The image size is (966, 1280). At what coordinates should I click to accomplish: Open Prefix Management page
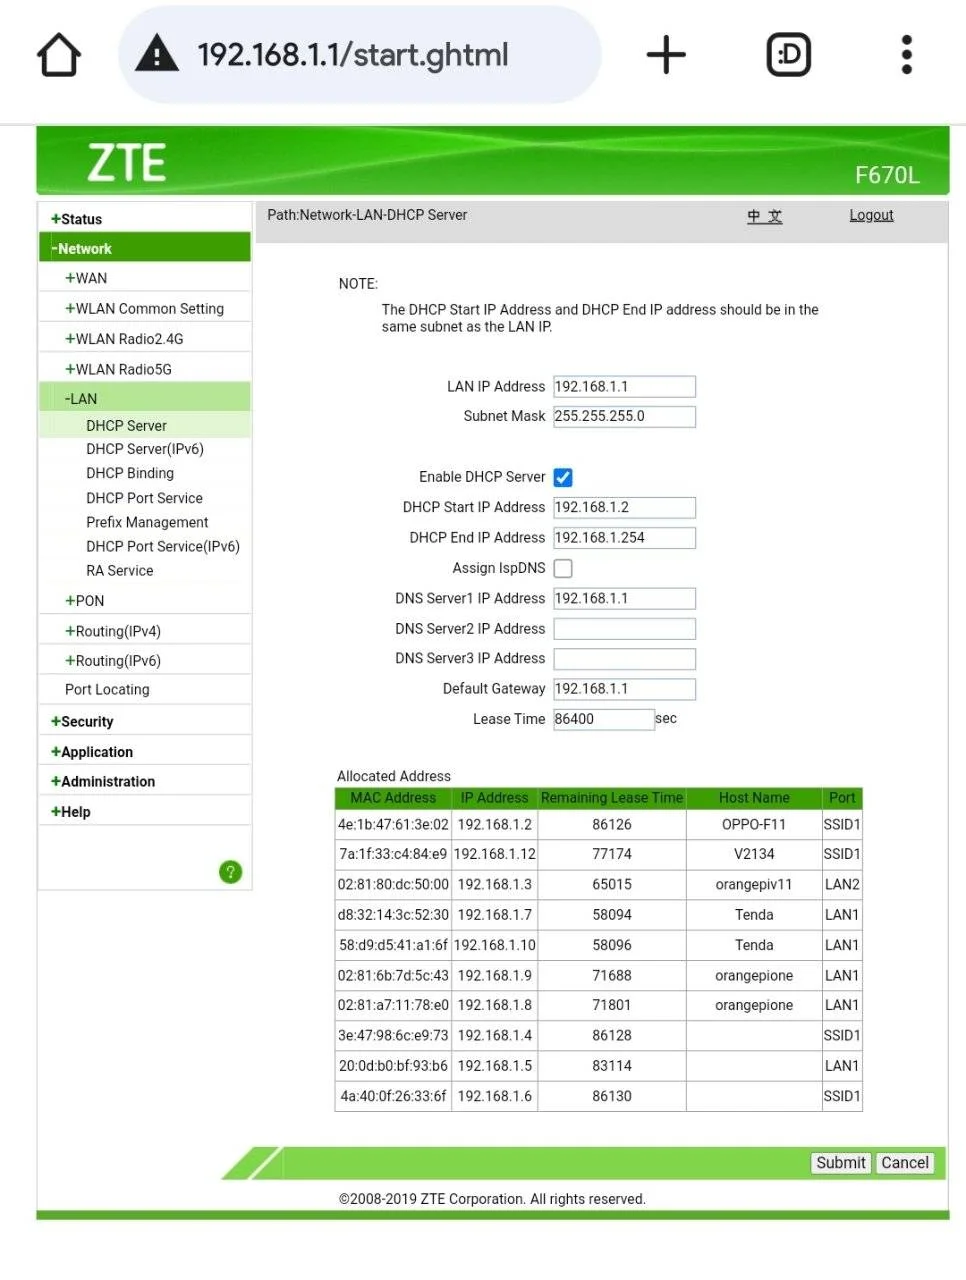point(147,522)
